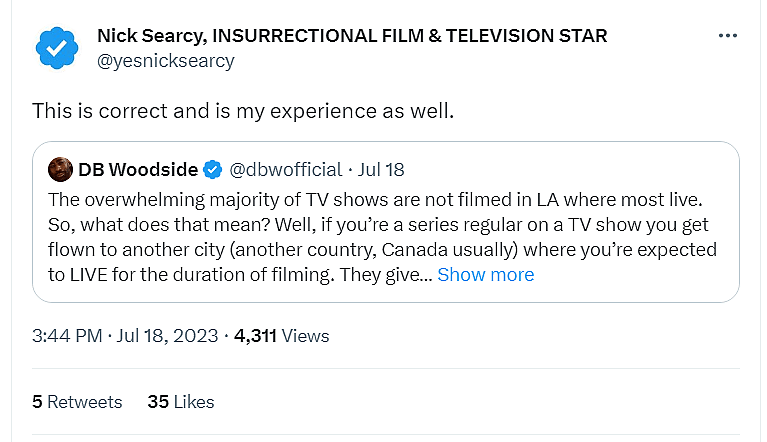Click Nick Searcy's verified badge avatar
The image size is (767, 442).
pos(56,48)
